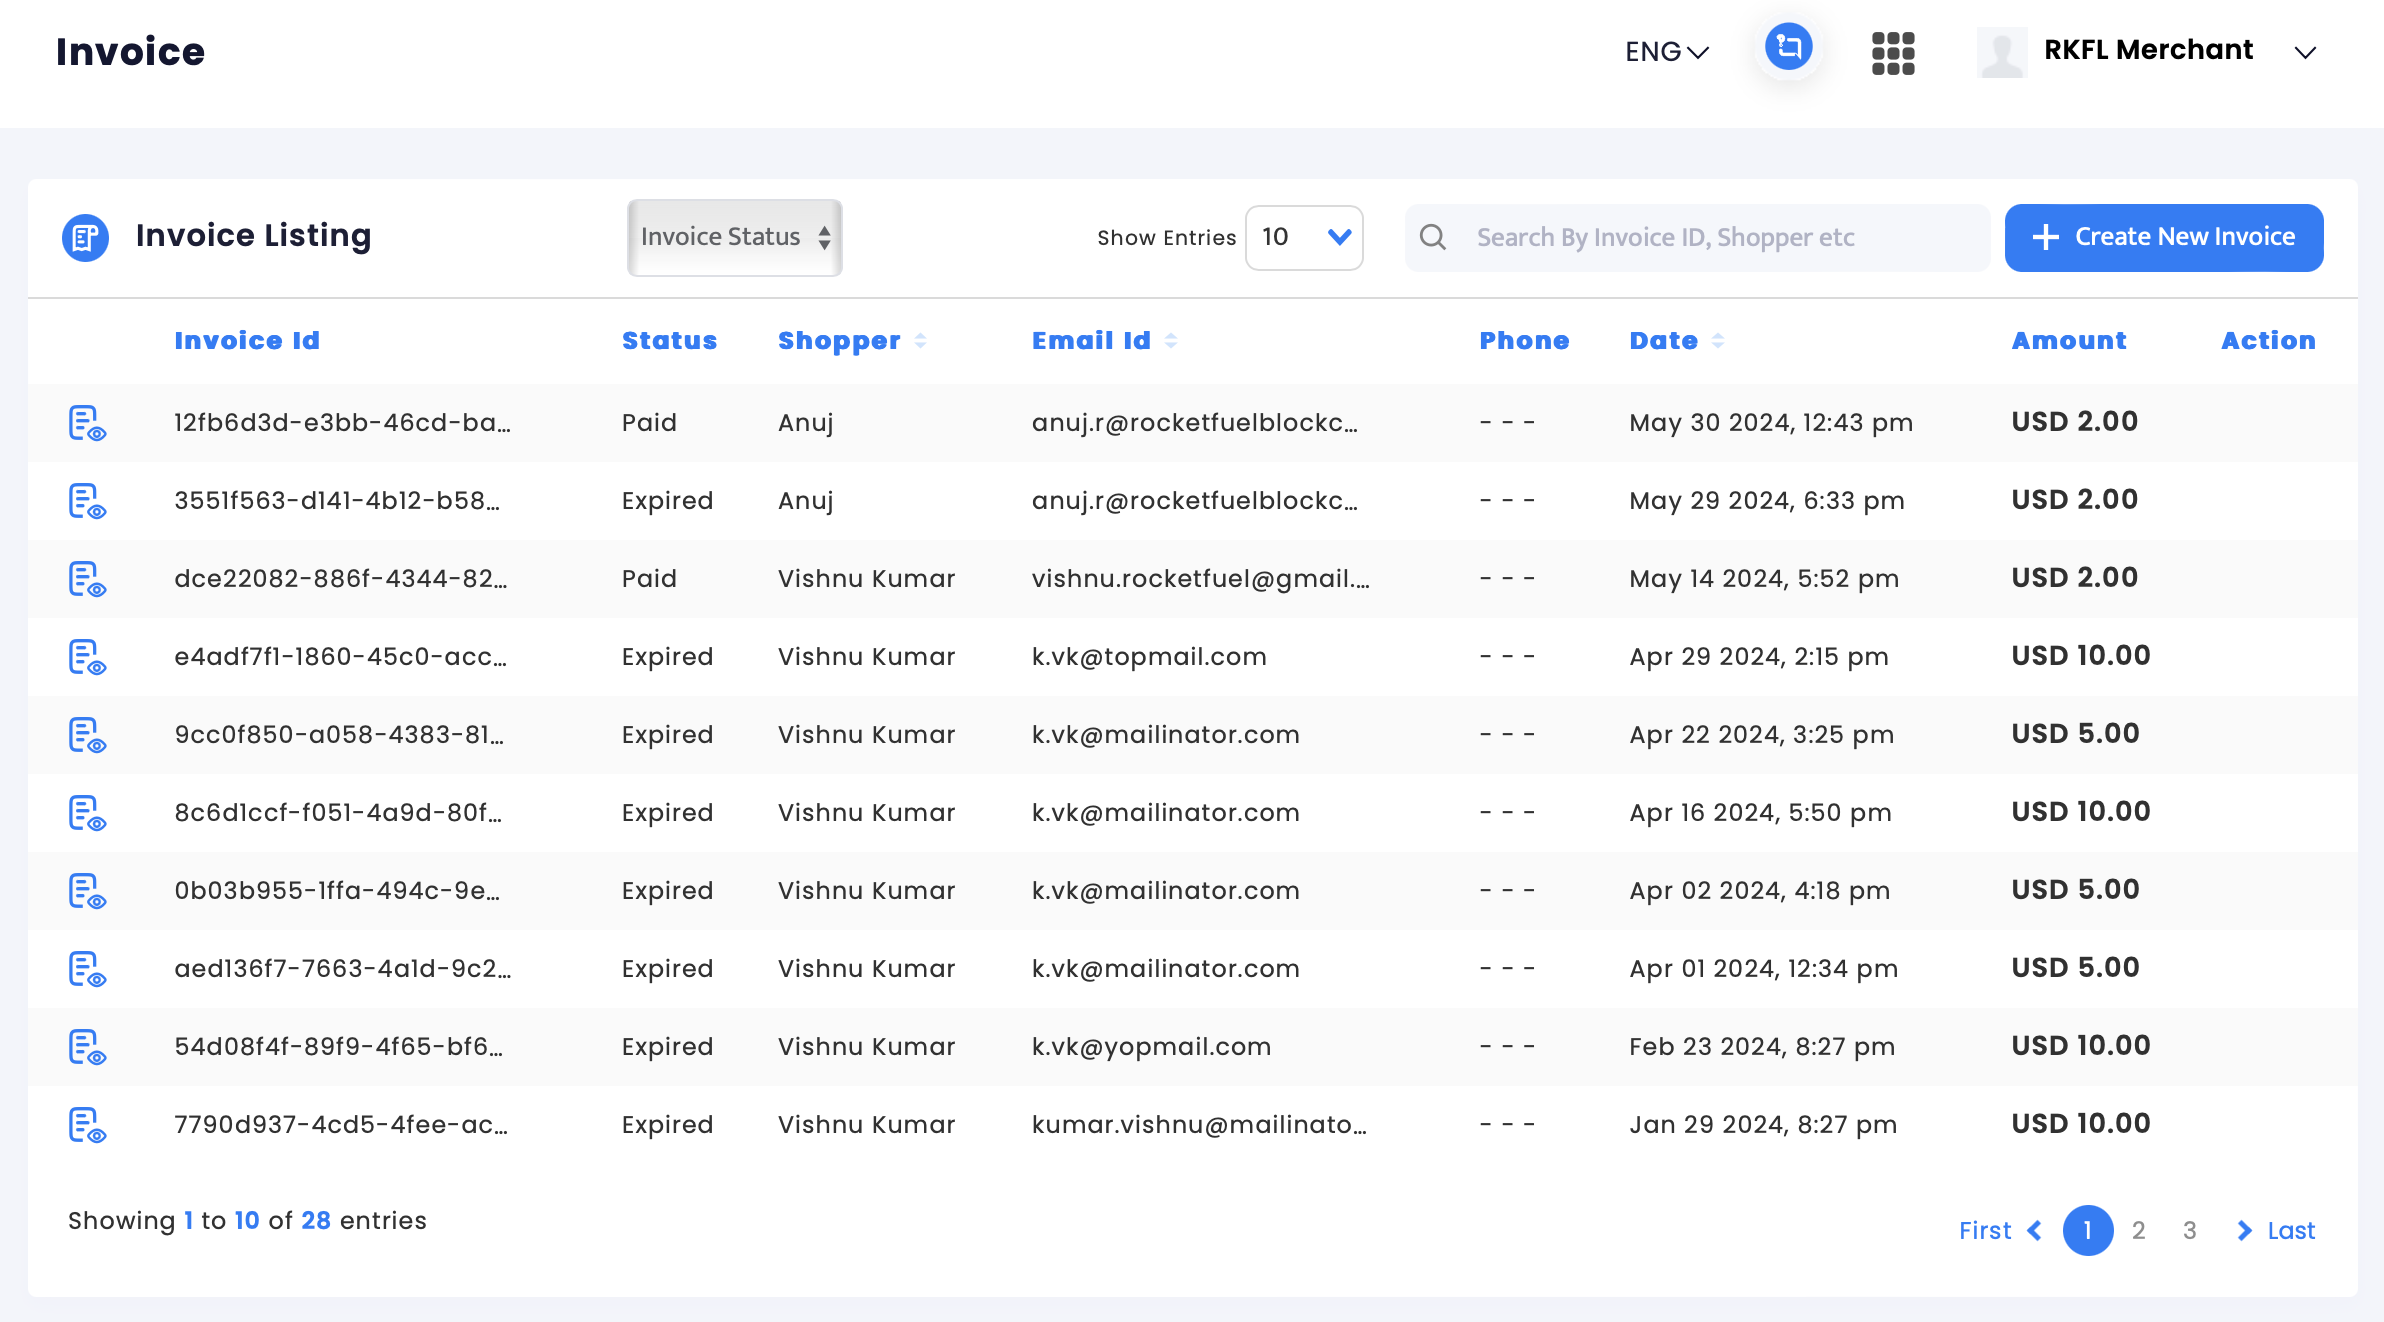Click the search magnifier icon
The image size is (2384, 1322).
pyautogui.click(x=1433, y=237)
